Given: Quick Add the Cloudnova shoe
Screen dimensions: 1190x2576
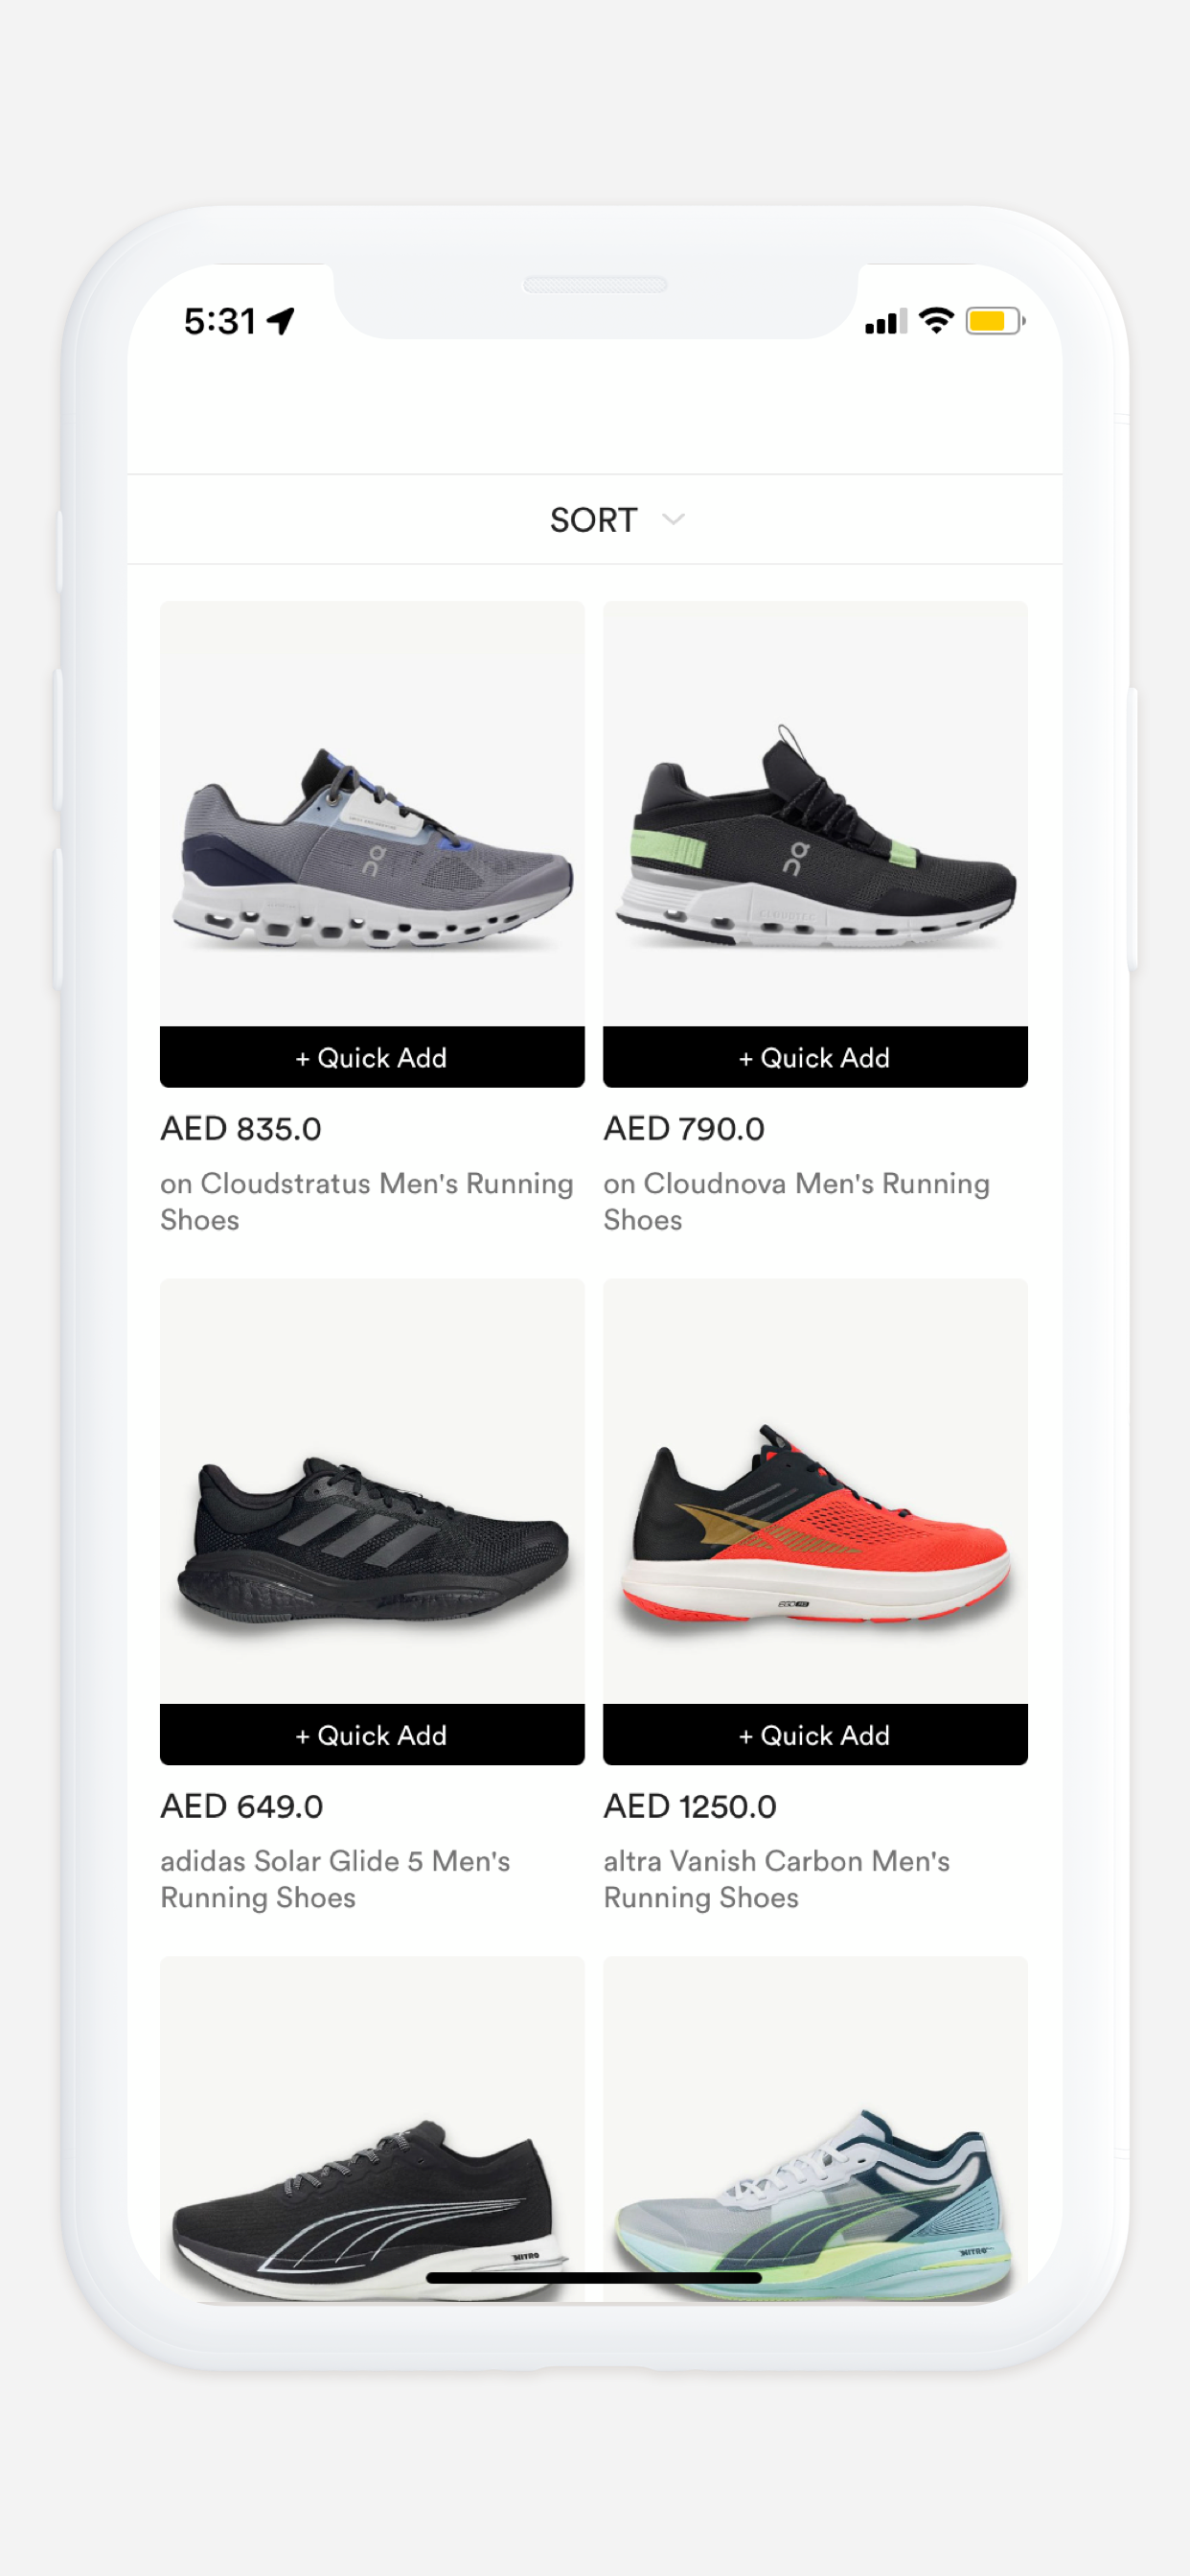Looking at the screenshot, I should pyautogui.click(x=815, y=1057).
